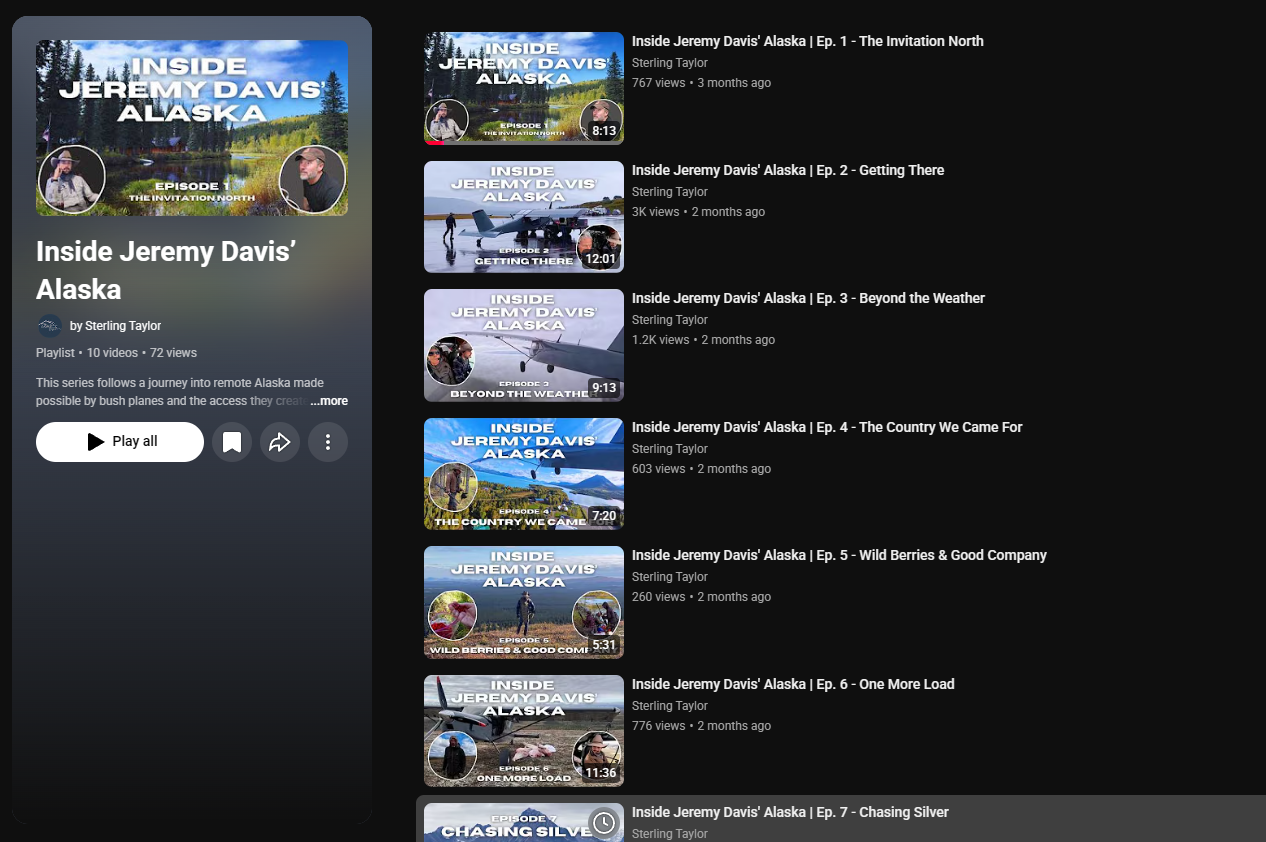Viewport: 1266px width, 842px height.
Task: Open the Ep. 6 One More Load thumbnail
Action: [x=524, y=731]
